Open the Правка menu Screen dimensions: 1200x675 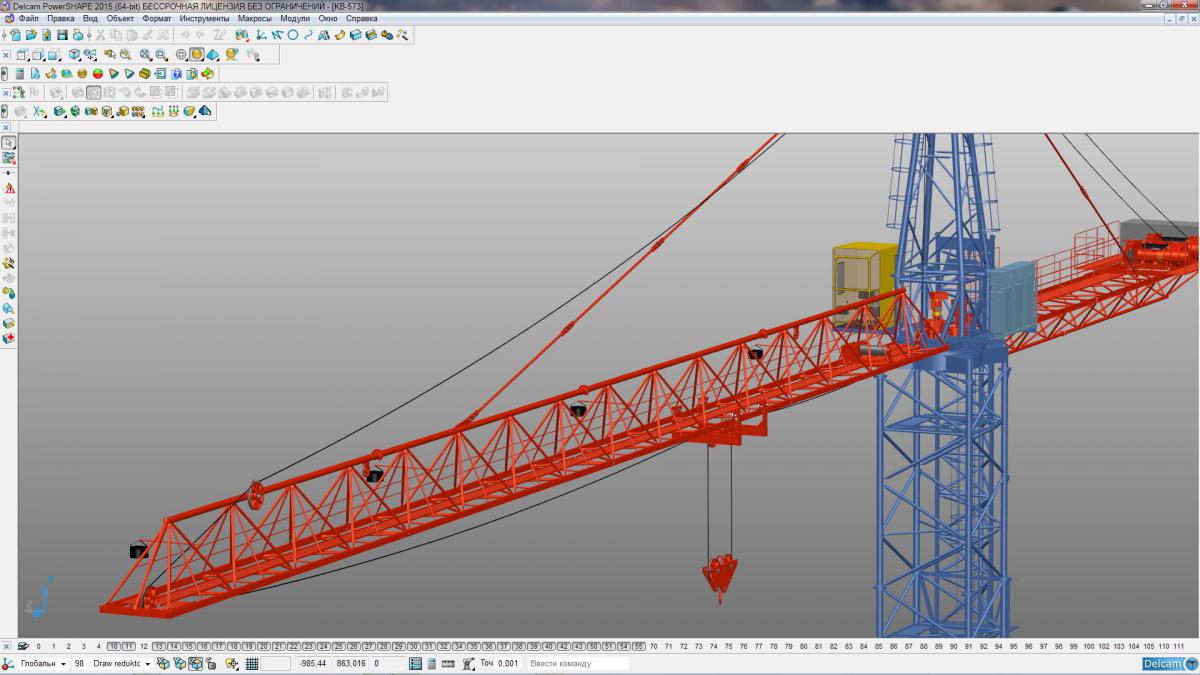pyautogui.click(x=61, y=18)
